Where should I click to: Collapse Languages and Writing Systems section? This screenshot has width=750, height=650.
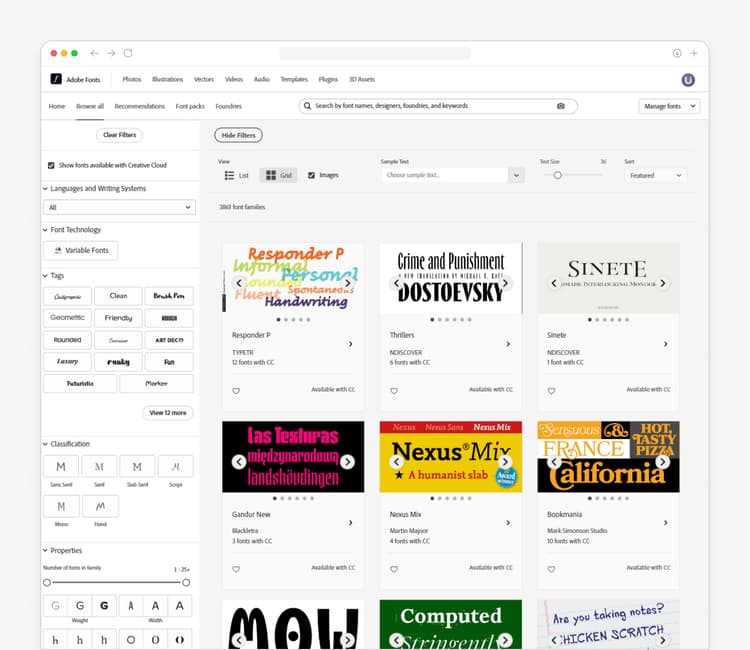(x=45, y=188)
